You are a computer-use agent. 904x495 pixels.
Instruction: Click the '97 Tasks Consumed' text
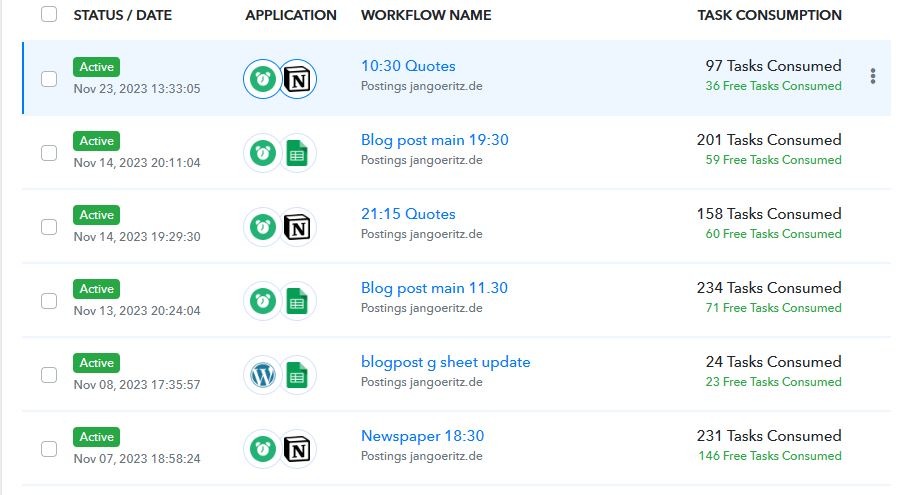click(x=773, y=66)
